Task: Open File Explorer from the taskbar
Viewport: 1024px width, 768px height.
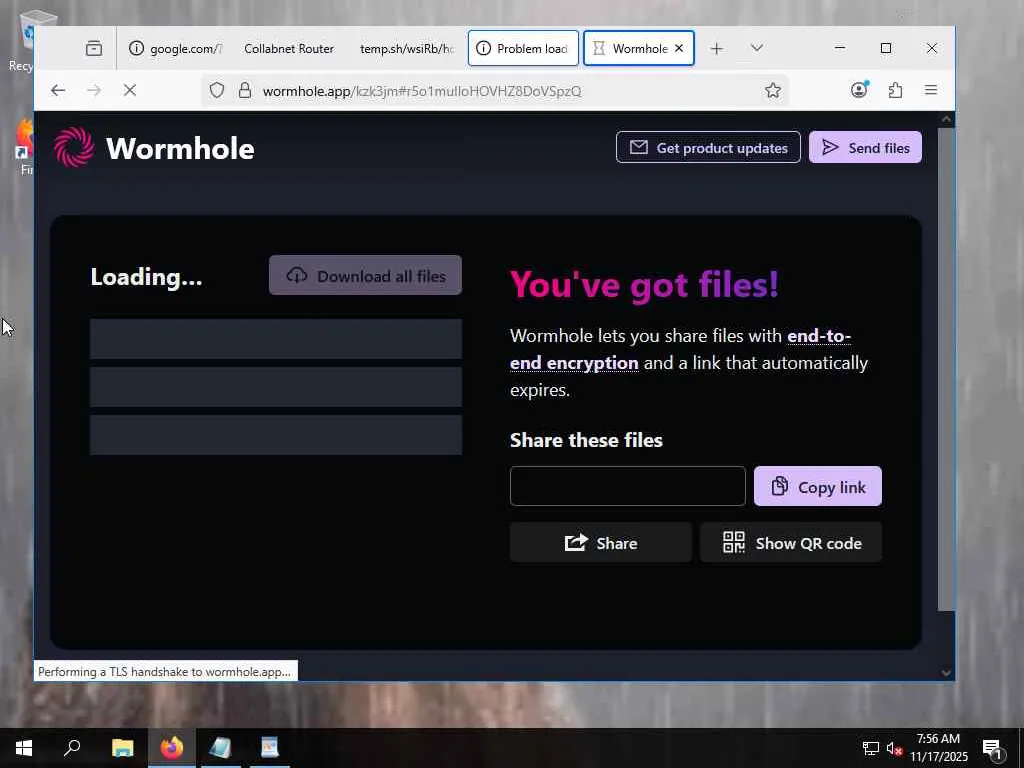Action: [122, 748]
